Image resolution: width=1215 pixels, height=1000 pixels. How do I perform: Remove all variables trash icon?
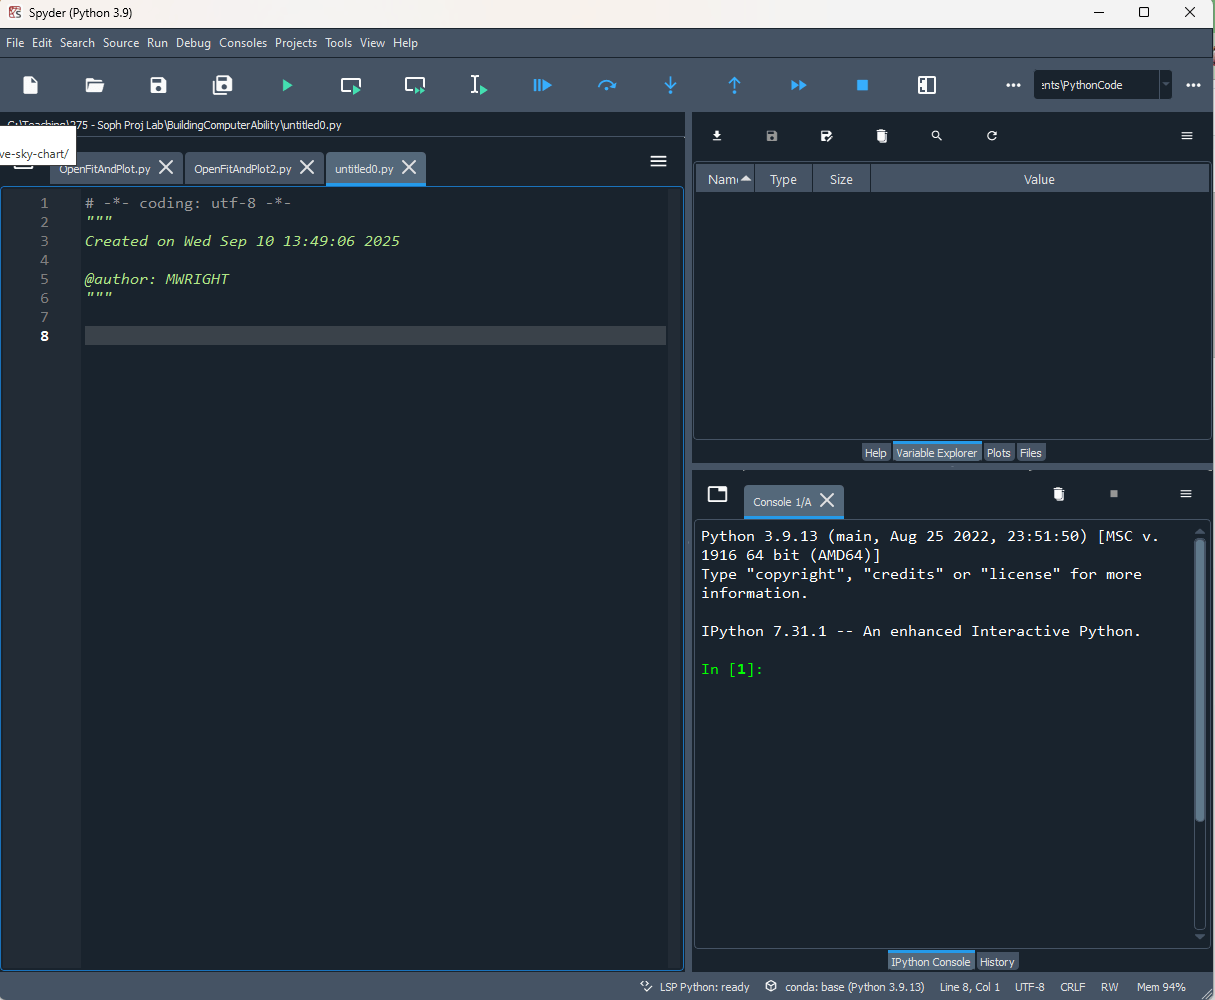(882, 136)
